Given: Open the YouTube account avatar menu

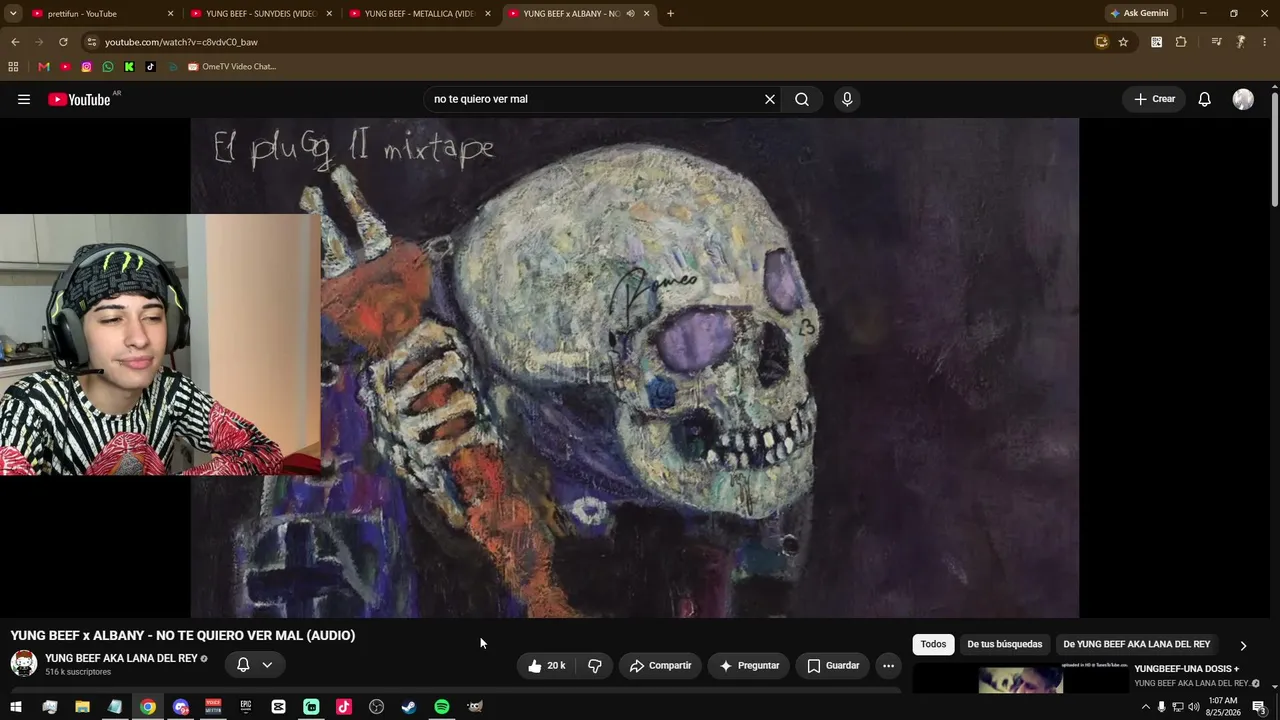Looking at the screenshot, I should (1243, 99).
